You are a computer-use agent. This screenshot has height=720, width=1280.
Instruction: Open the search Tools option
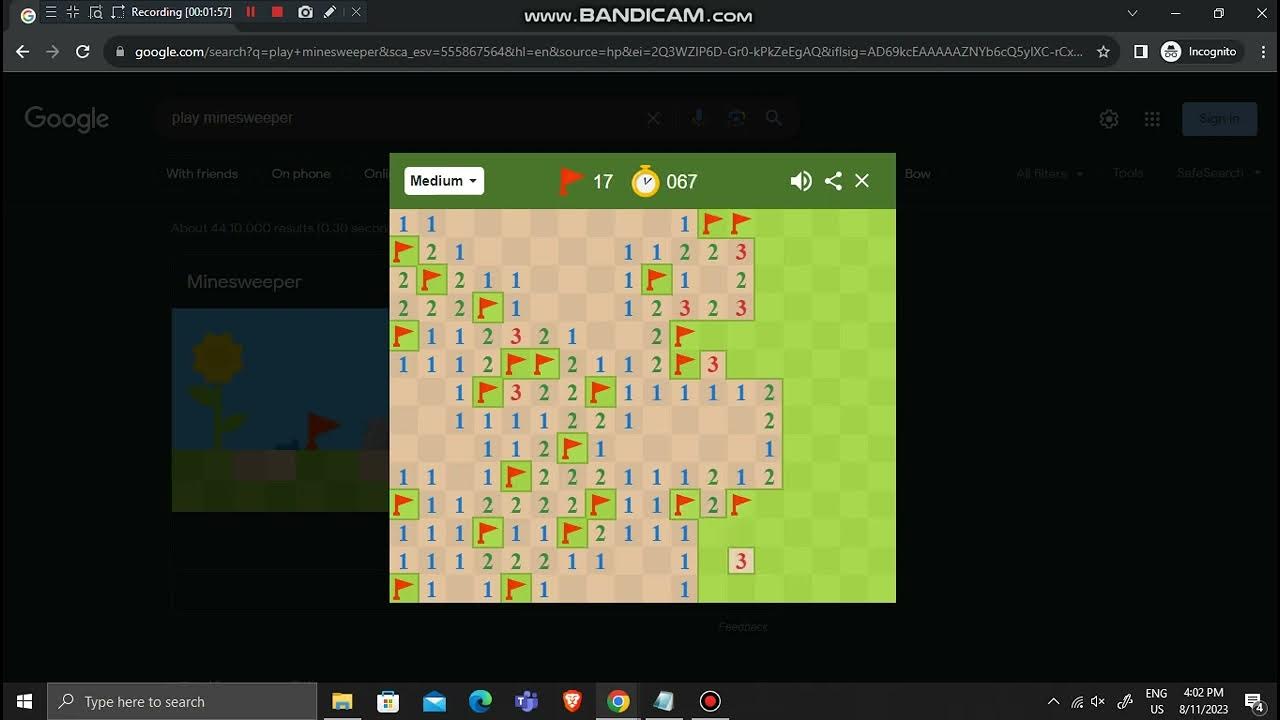pos(1128,173)
